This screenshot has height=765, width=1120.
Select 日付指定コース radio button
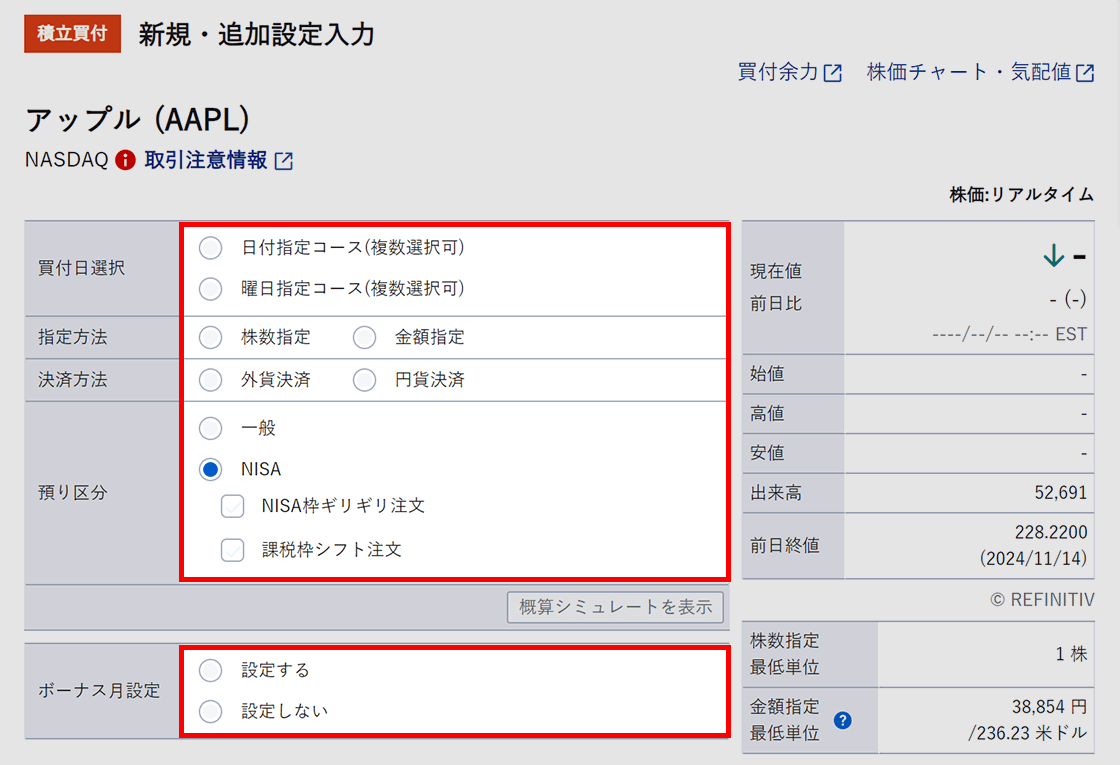tap(210, 248)
